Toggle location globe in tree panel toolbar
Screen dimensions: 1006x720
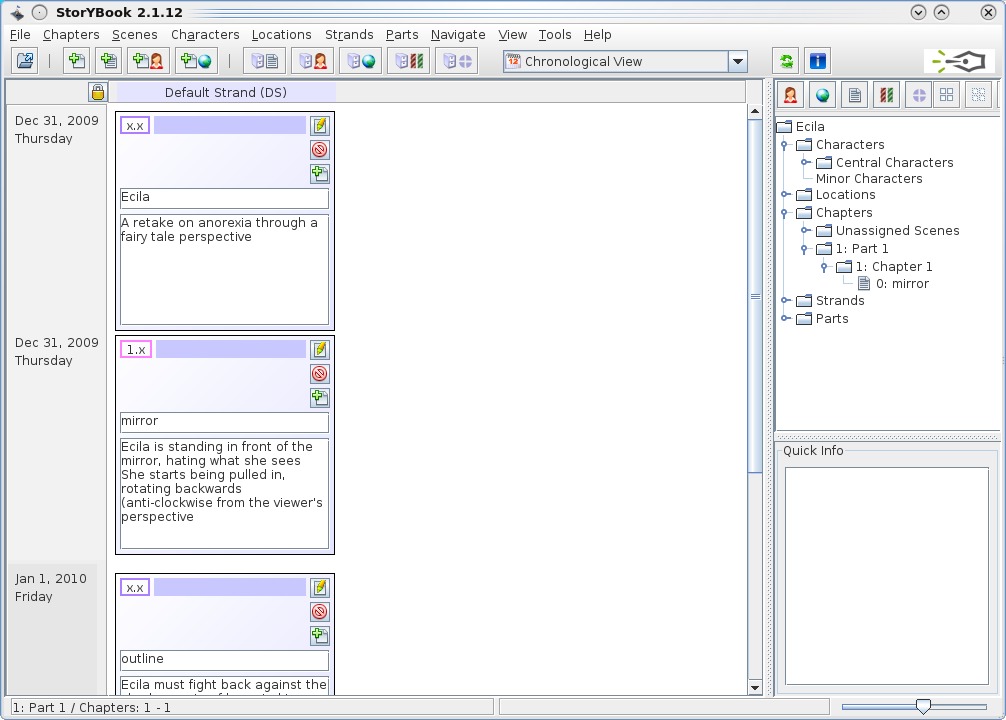[x=822, y=95]
